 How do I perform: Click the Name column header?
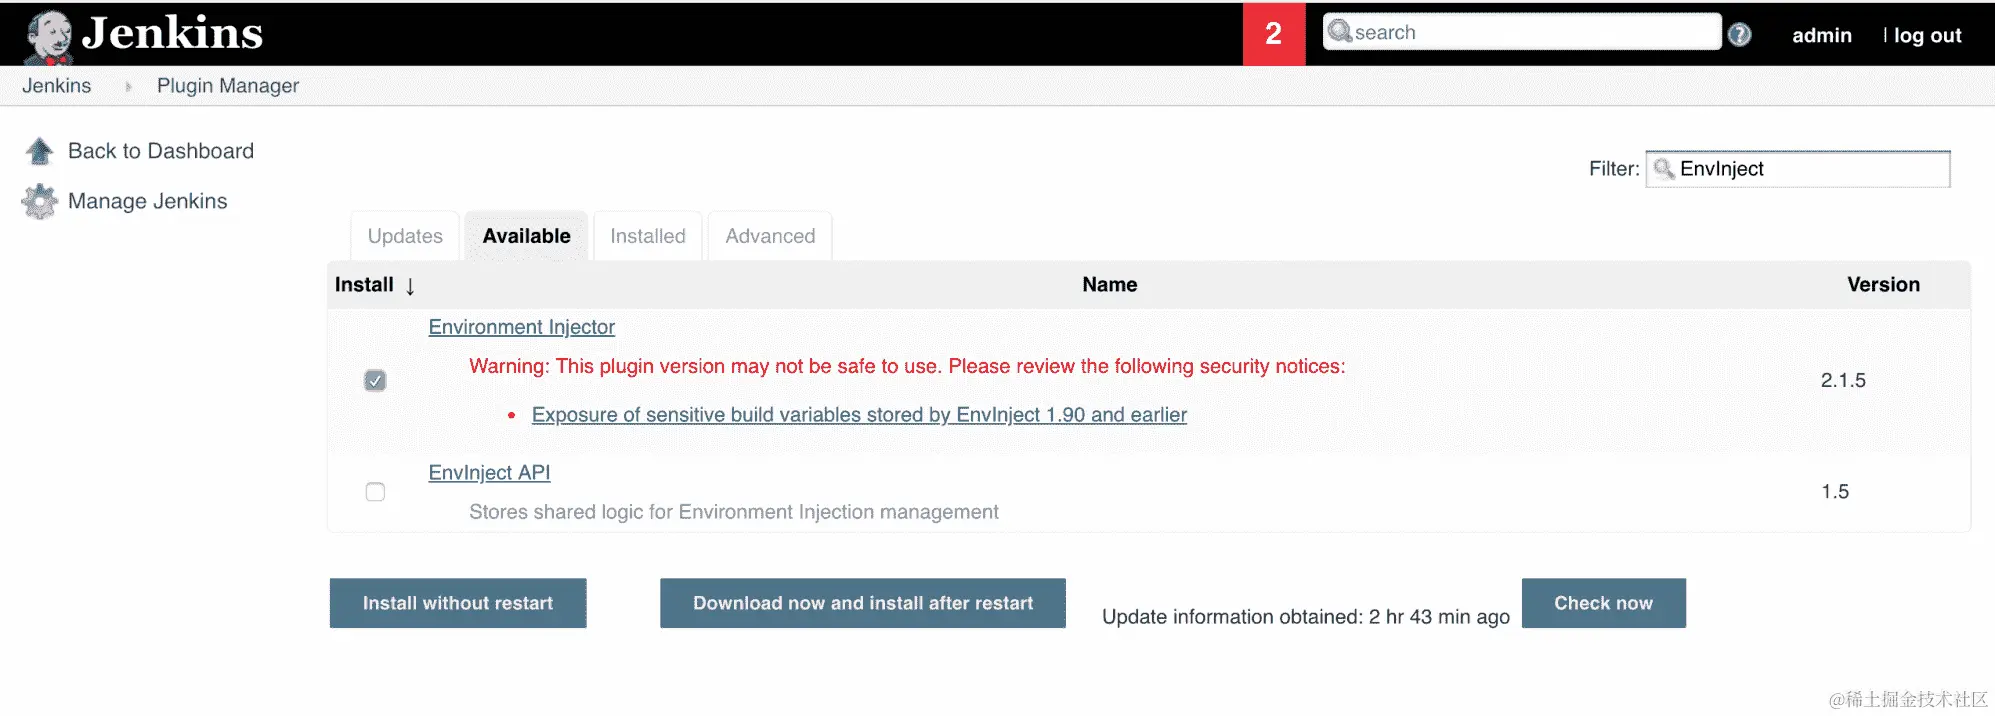coord(1110,285)
